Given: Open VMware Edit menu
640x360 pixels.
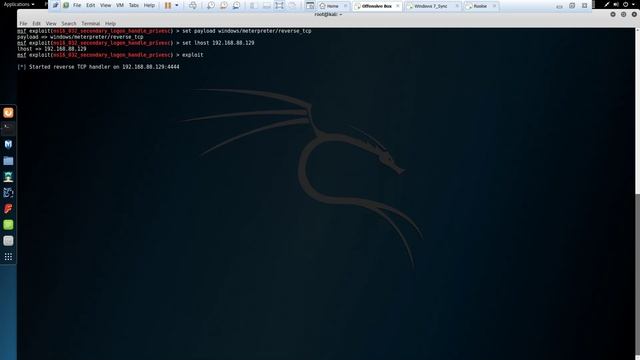Looking at the screenshot, I should pyautogui.click(x=91, y=5).
